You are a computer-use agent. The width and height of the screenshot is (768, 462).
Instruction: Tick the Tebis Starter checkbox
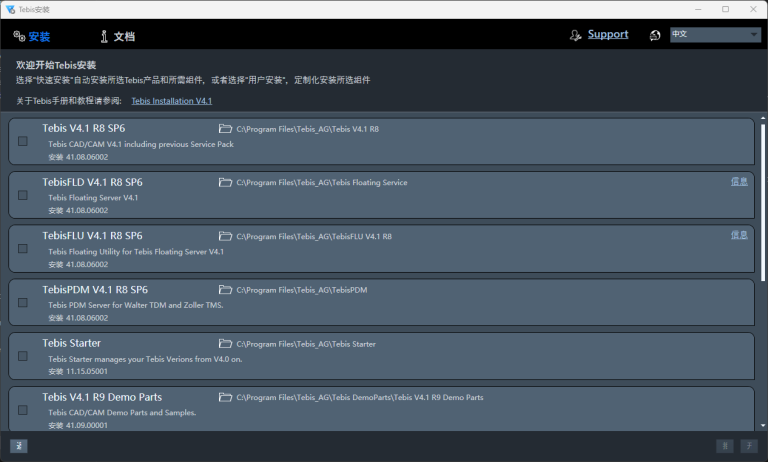point(23,356)
